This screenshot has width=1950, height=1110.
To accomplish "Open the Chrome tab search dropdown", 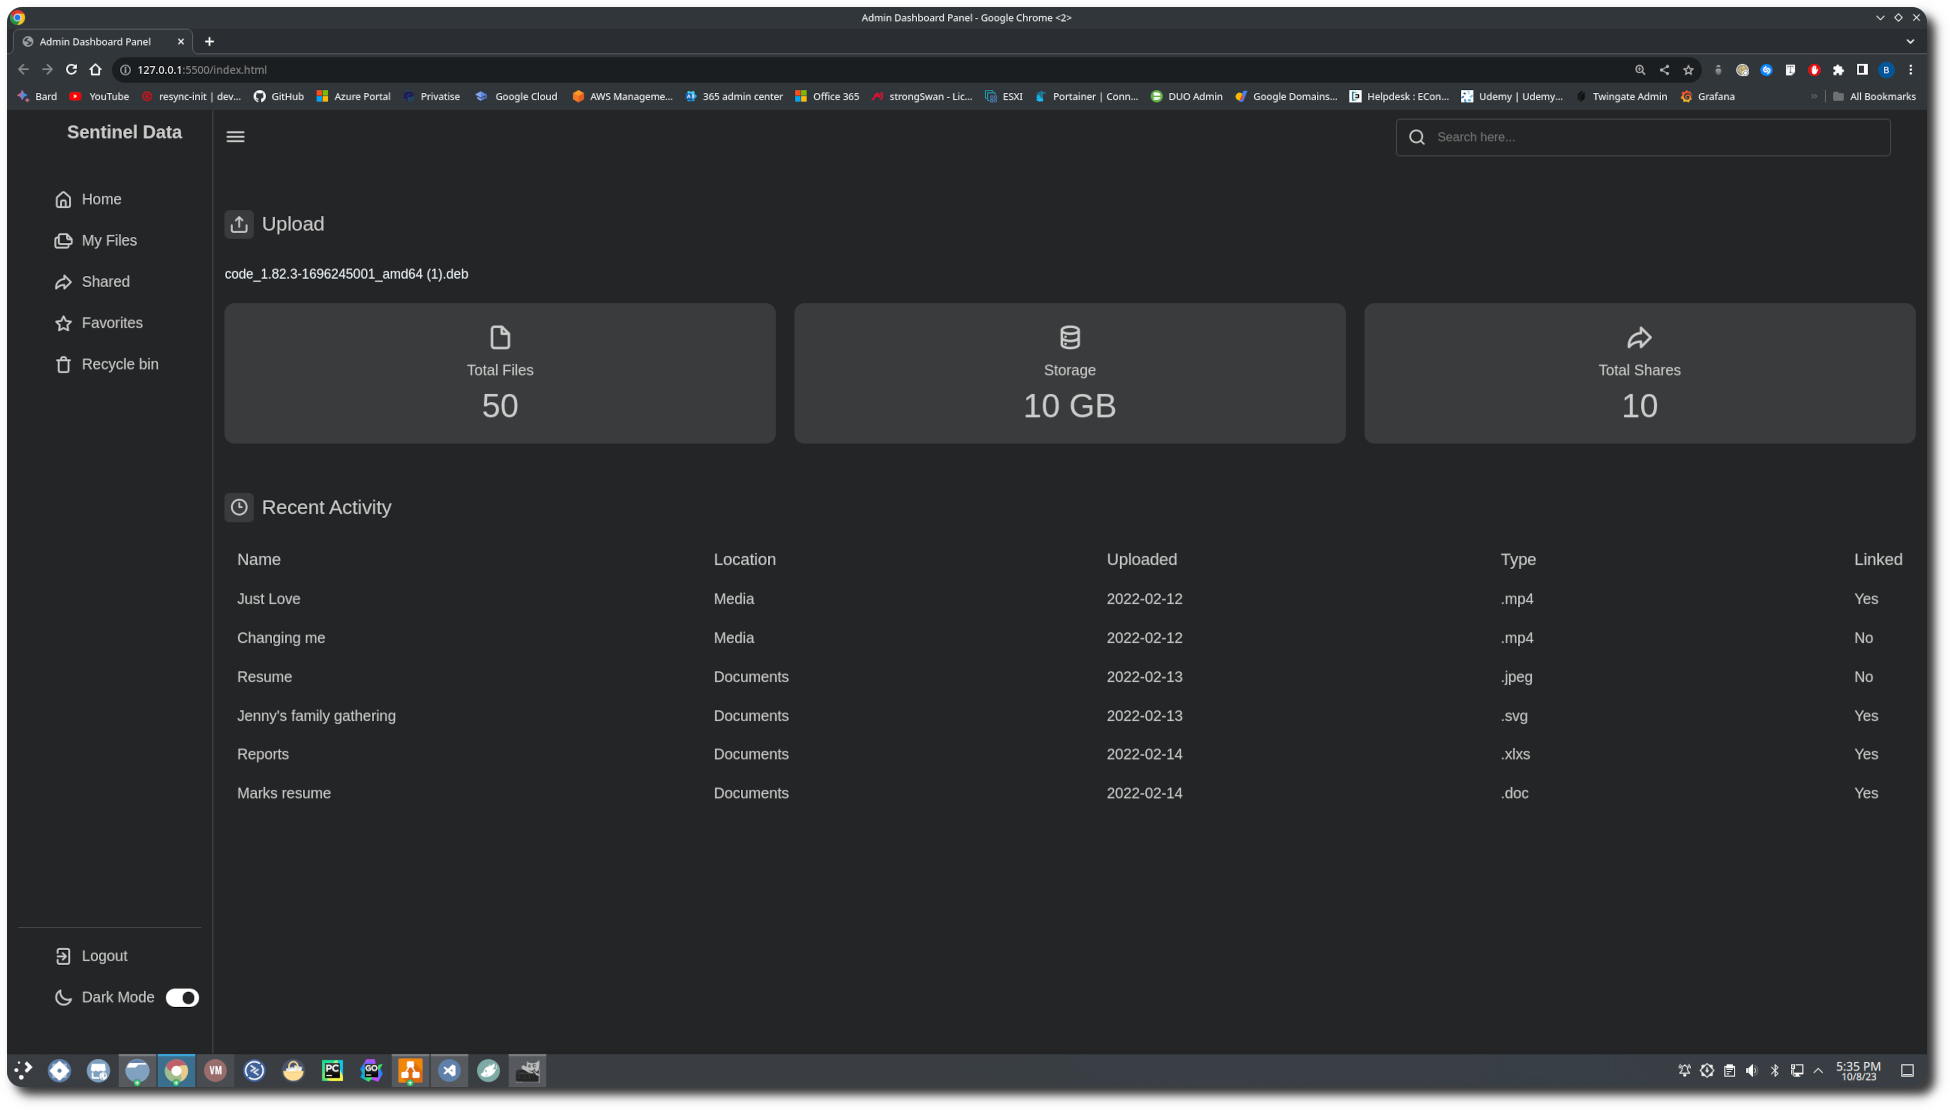I will coord(1909,42).
